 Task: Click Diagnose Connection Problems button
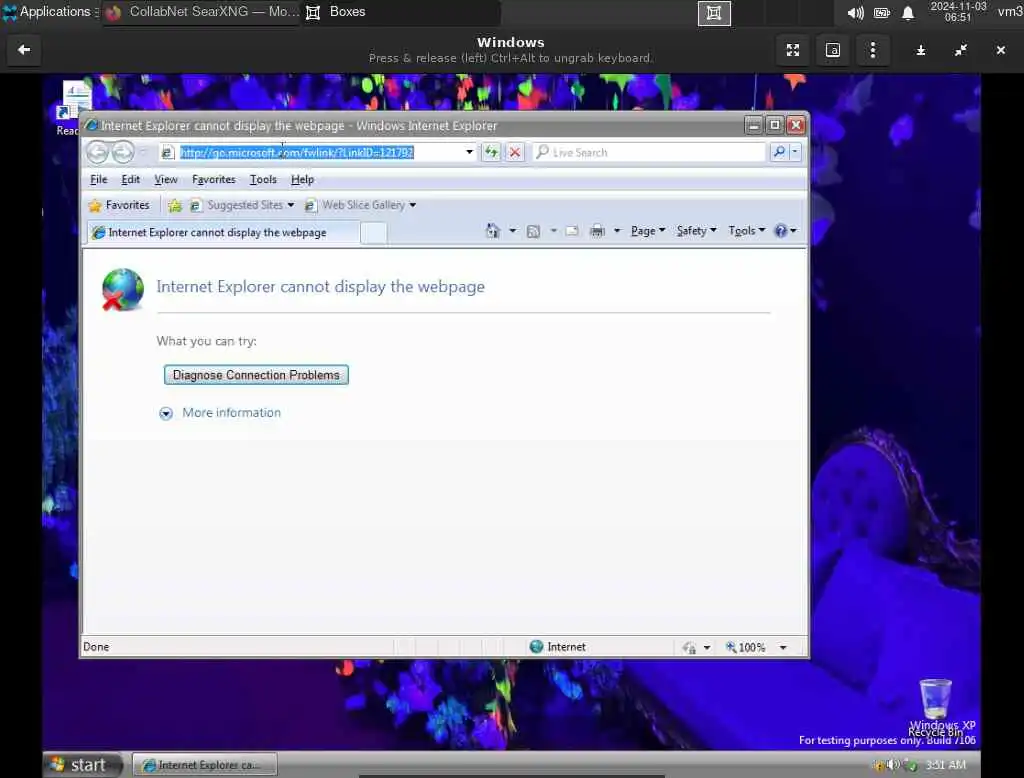[x=256, y=375]
